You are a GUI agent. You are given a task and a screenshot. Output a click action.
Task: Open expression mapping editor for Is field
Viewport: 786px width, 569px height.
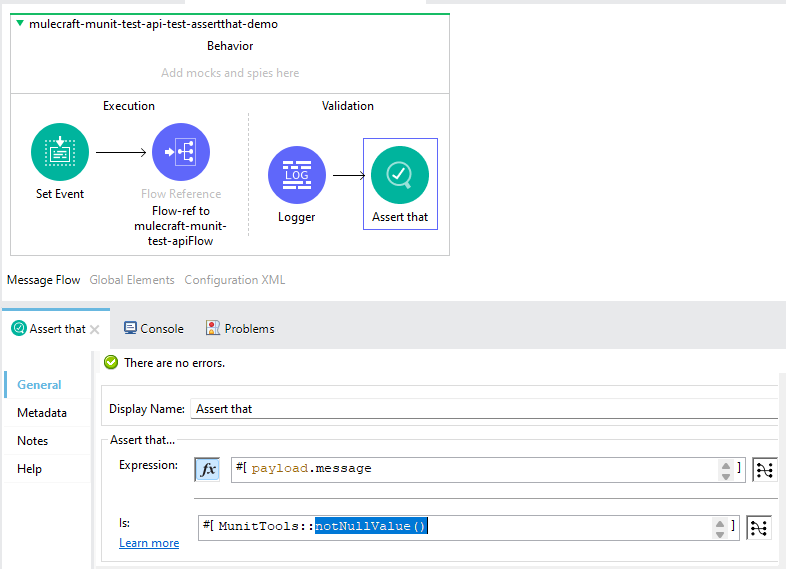coord(759,527)
